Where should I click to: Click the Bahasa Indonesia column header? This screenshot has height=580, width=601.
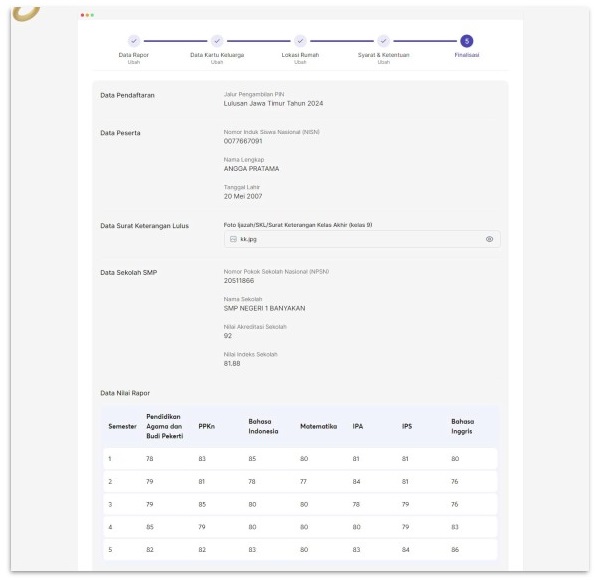263,426
